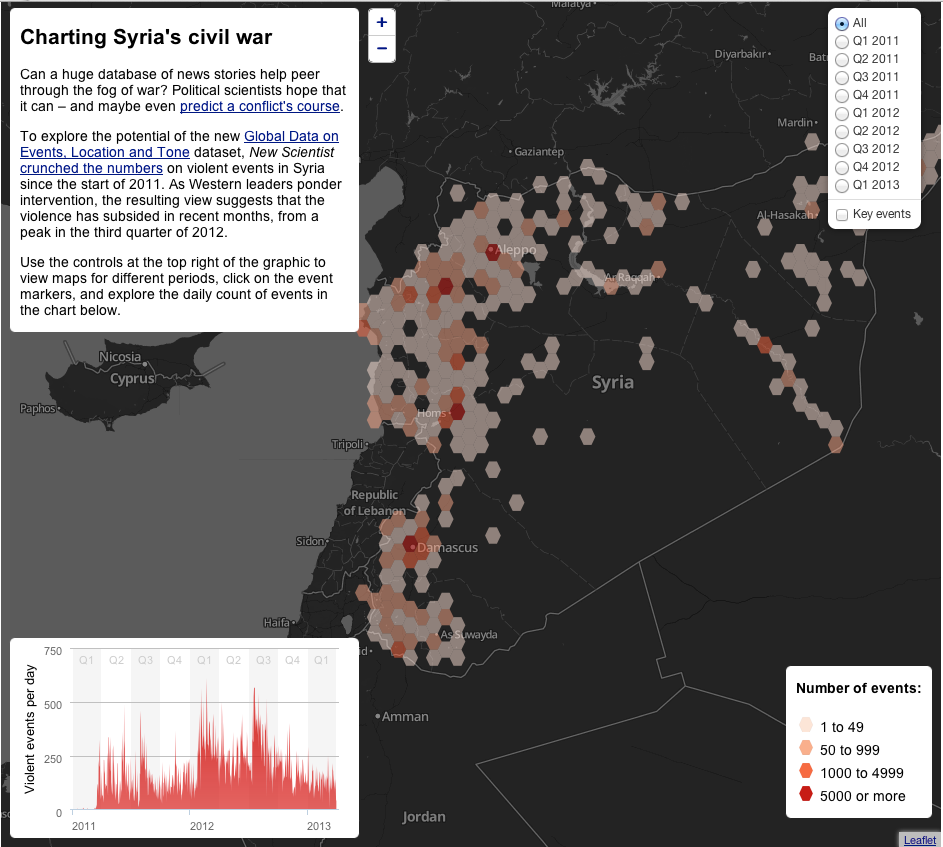Click the '5000 or more' legend hexagon
This screenshot has width=943, height=847.
(x=806, y=796)
